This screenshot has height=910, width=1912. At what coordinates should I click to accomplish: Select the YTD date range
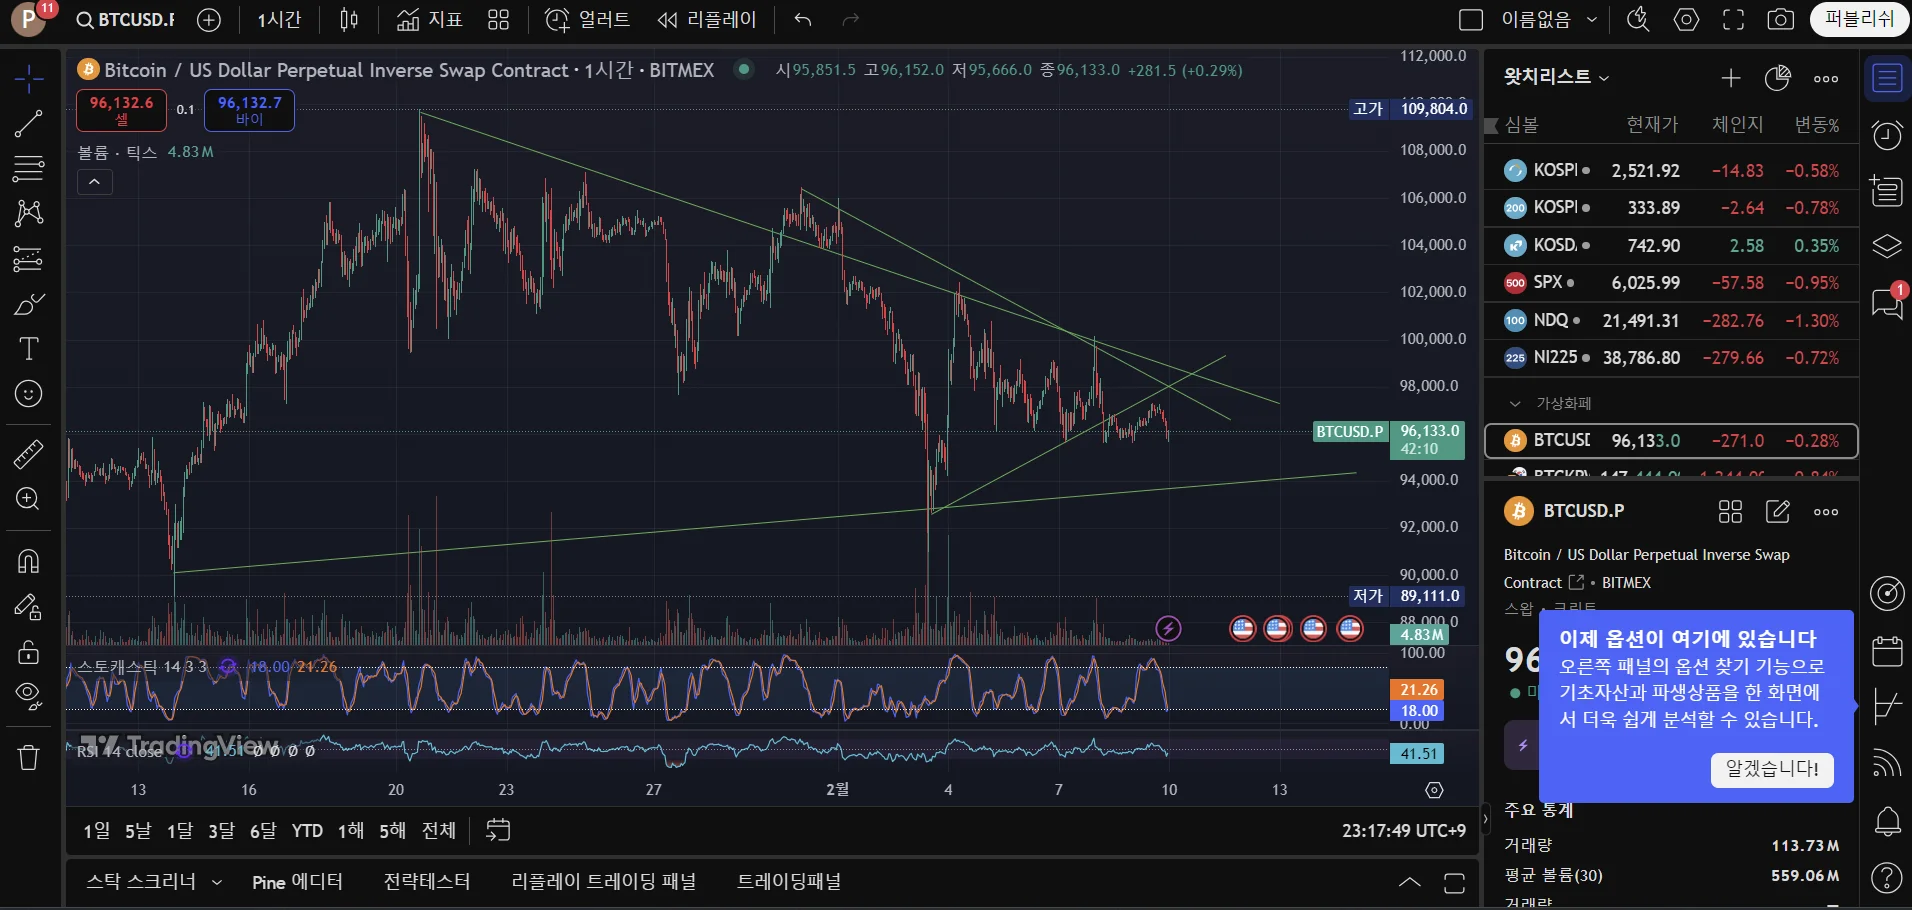307,831
